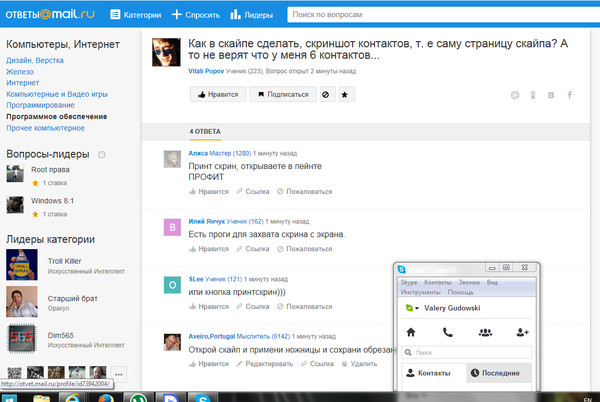Click the teal O avatar
The height and width of the screenshot is (402, 600).
[172, 285]
